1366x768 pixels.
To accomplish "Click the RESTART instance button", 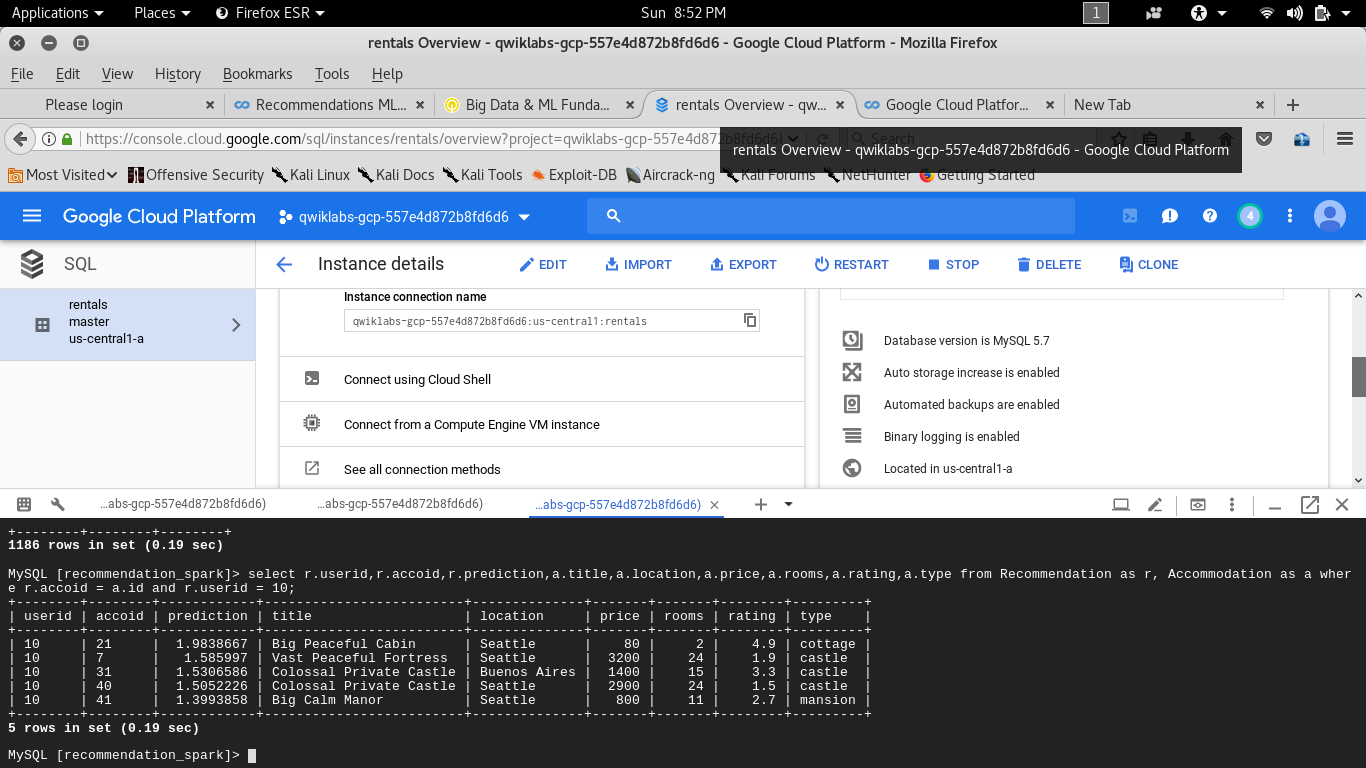I will coord(851,265).
